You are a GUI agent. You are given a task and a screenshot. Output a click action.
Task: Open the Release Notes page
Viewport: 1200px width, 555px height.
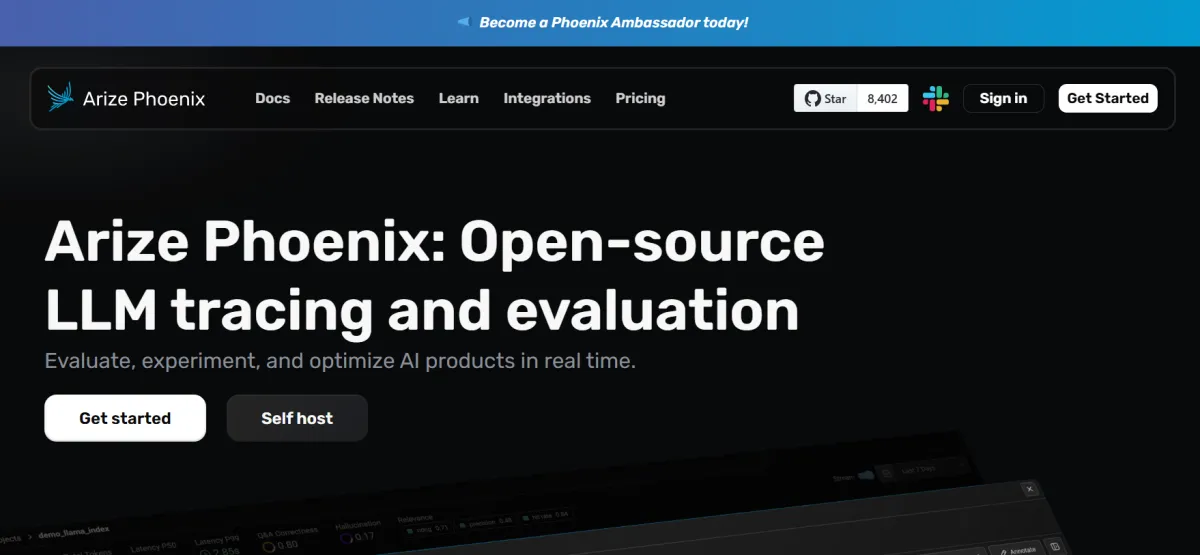[x=364, y=98]
